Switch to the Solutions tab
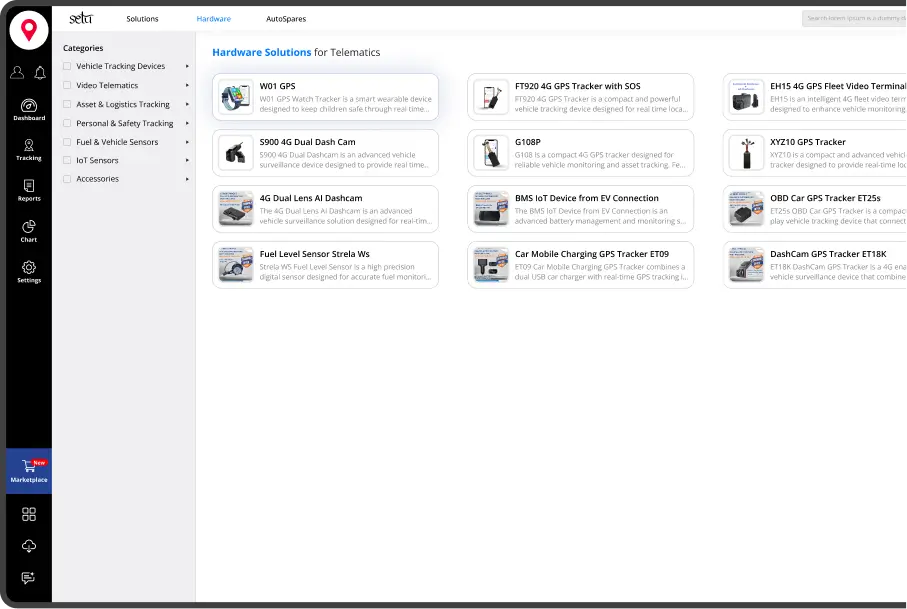The height and width of the screenshot is (609, 907). click(x=142, y=19)
